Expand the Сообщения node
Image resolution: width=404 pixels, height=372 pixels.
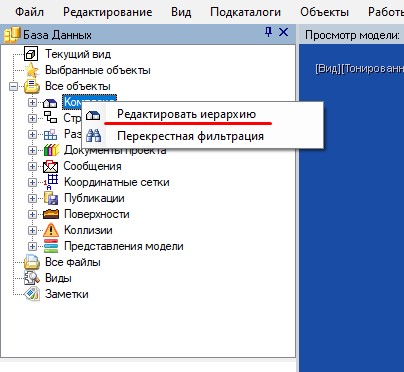click(32, 166)
